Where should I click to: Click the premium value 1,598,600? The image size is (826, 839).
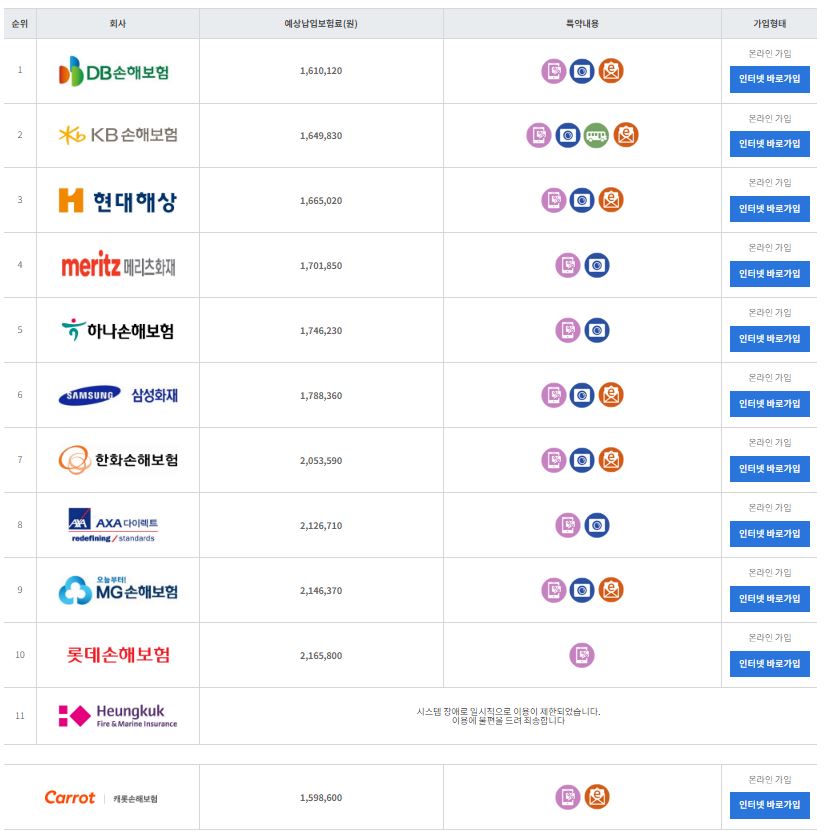321,798
